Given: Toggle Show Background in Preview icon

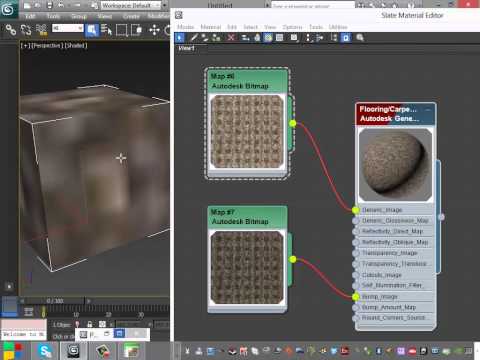Looking at the screenshot, I should 279,38.
